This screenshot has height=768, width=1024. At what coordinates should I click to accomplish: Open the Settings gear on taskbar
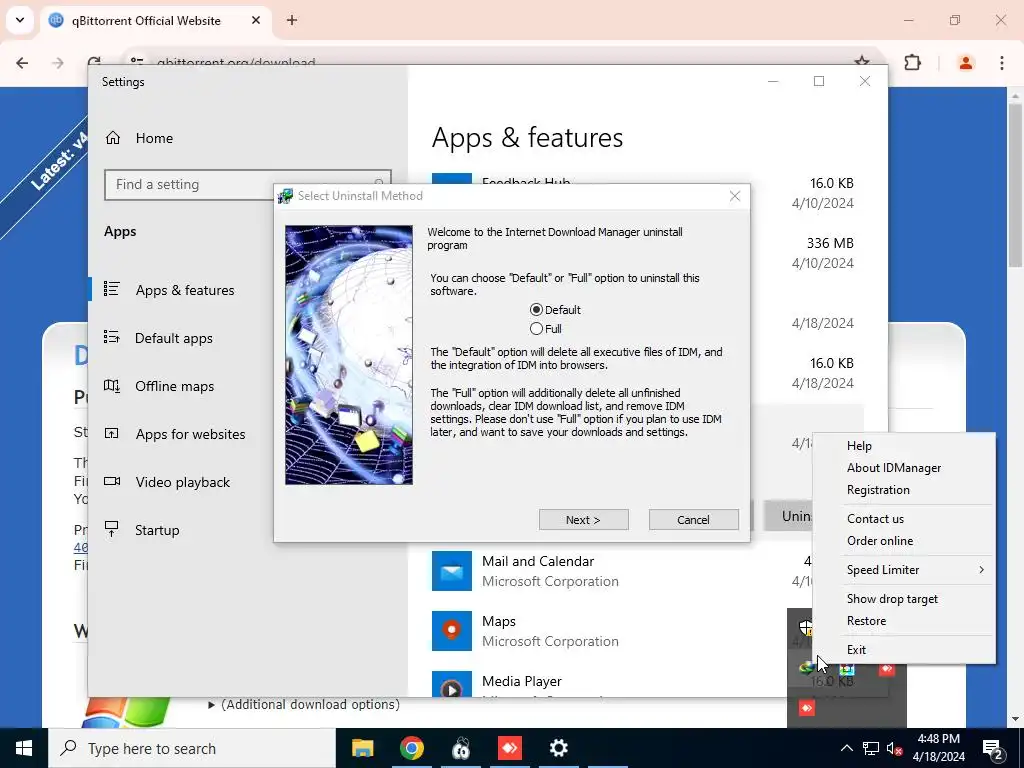click(558, 748)
